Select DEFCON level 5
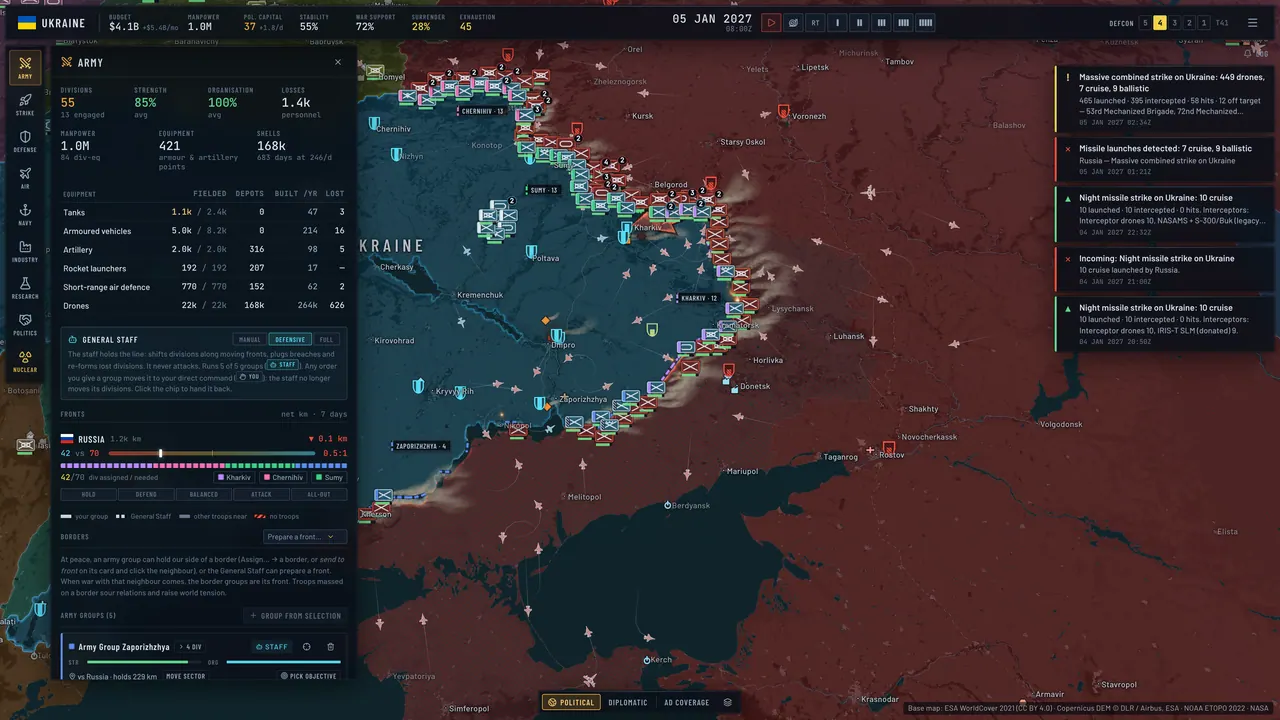The height and width of the screenshot is (720, 1280). coord(1146,22)
